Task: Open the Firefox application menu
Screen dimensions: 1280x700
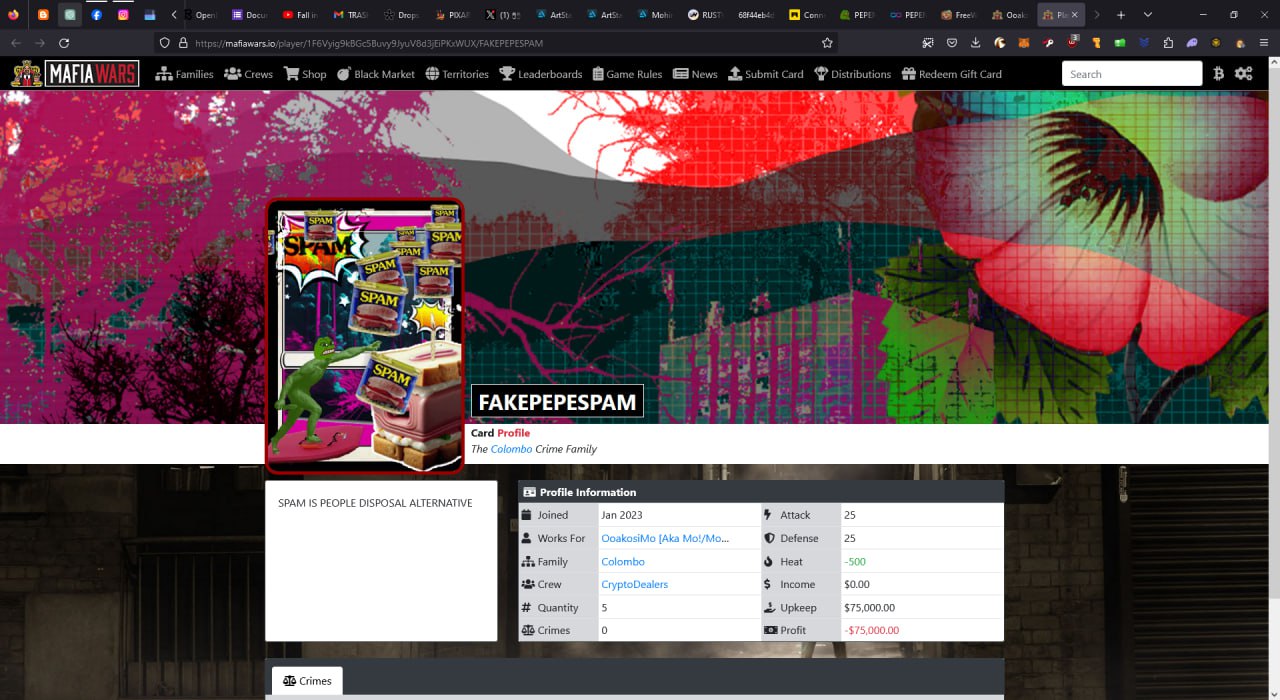Action: pyautogui.click(x=1264, y=43)
